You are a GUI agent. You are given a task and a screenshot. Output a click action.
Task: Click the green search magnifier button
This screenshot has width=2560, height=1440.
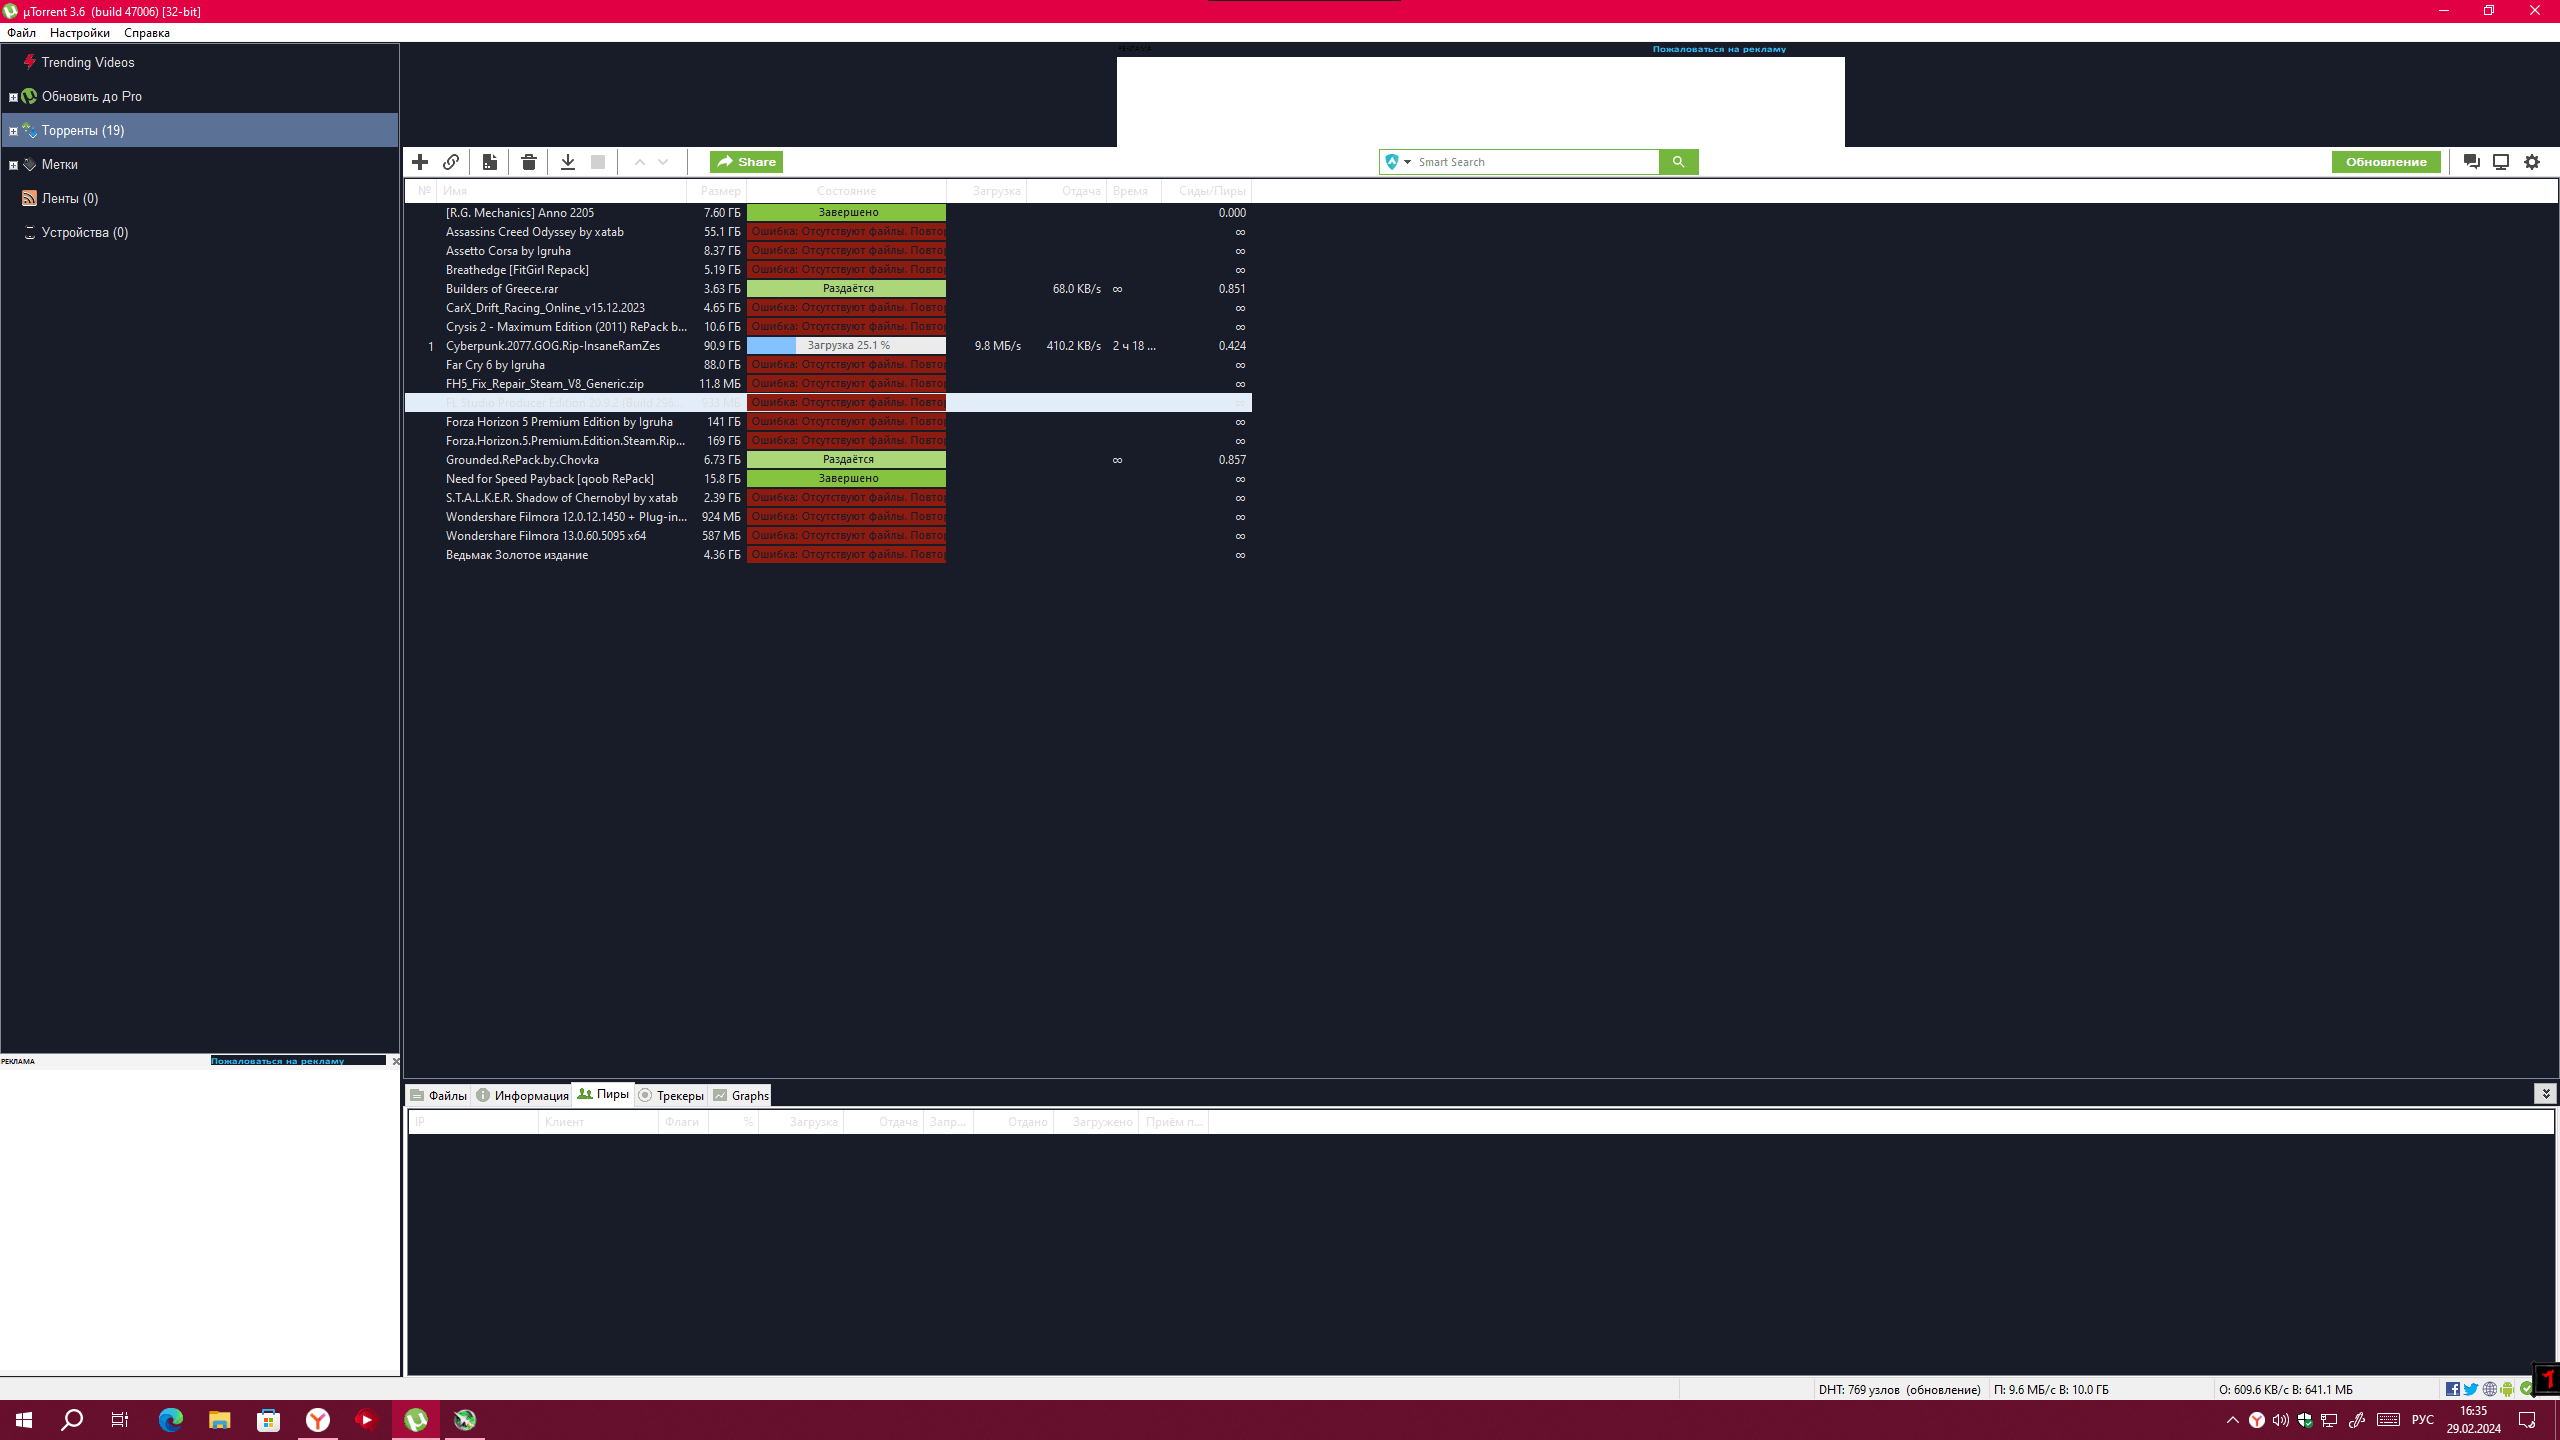coord(1678,162)
